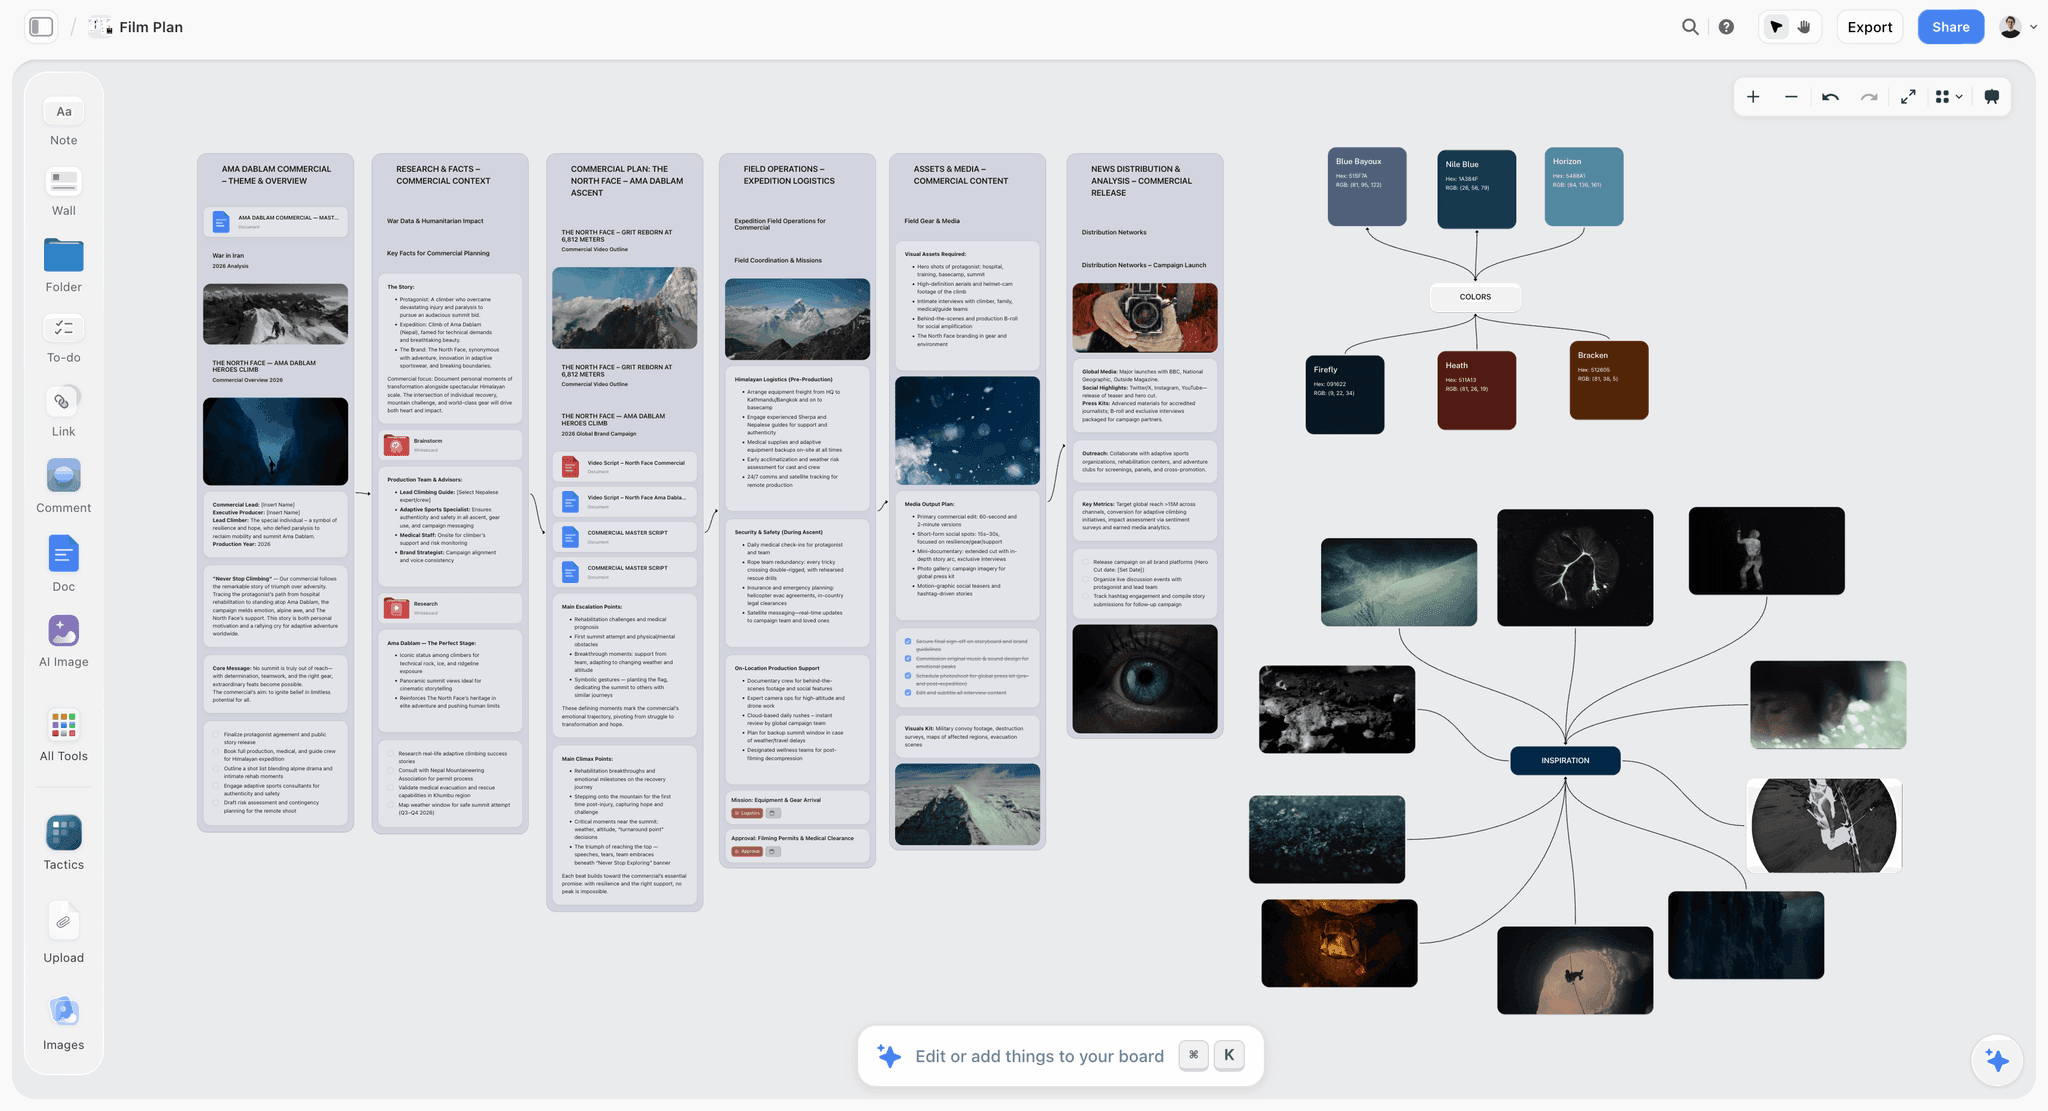Pick the Link tool
Viewport: 2048px width, 1111px height.
point(63,412)
